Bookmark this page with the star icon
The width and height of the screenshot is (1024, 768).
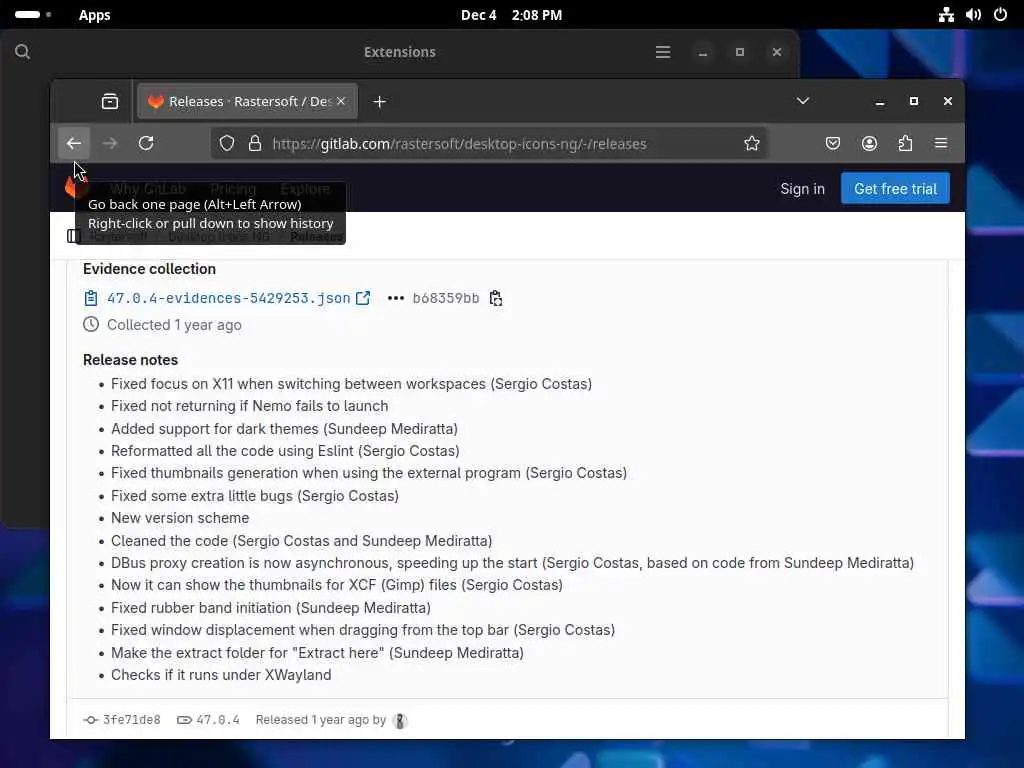[752, 144]
